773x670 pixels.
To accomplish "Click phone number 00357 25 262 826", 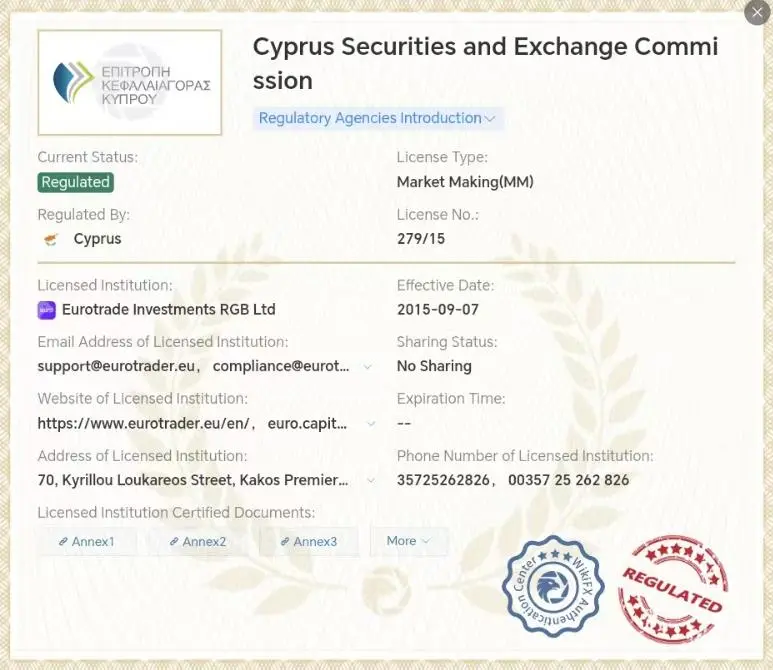I will tap(568, 480).
